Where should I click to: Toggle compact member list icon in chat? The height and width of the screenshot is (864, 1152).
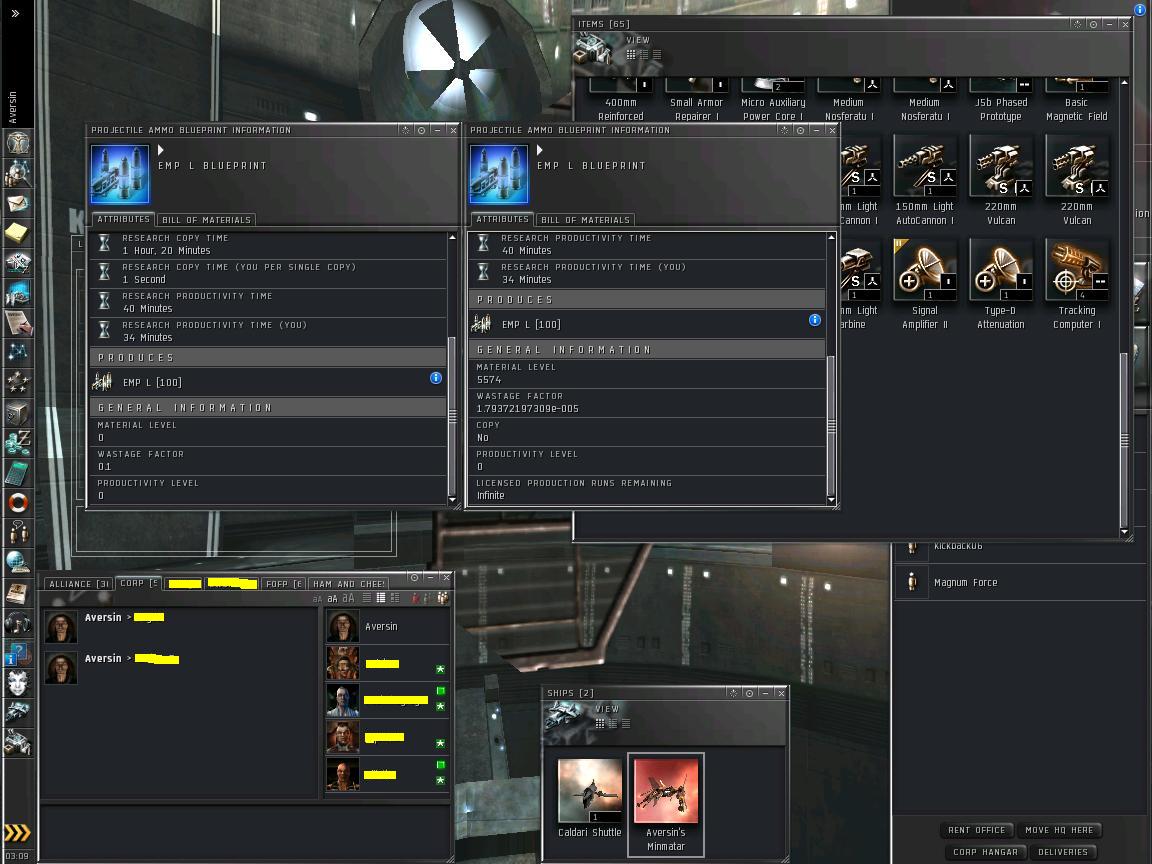tap(428, 598)
